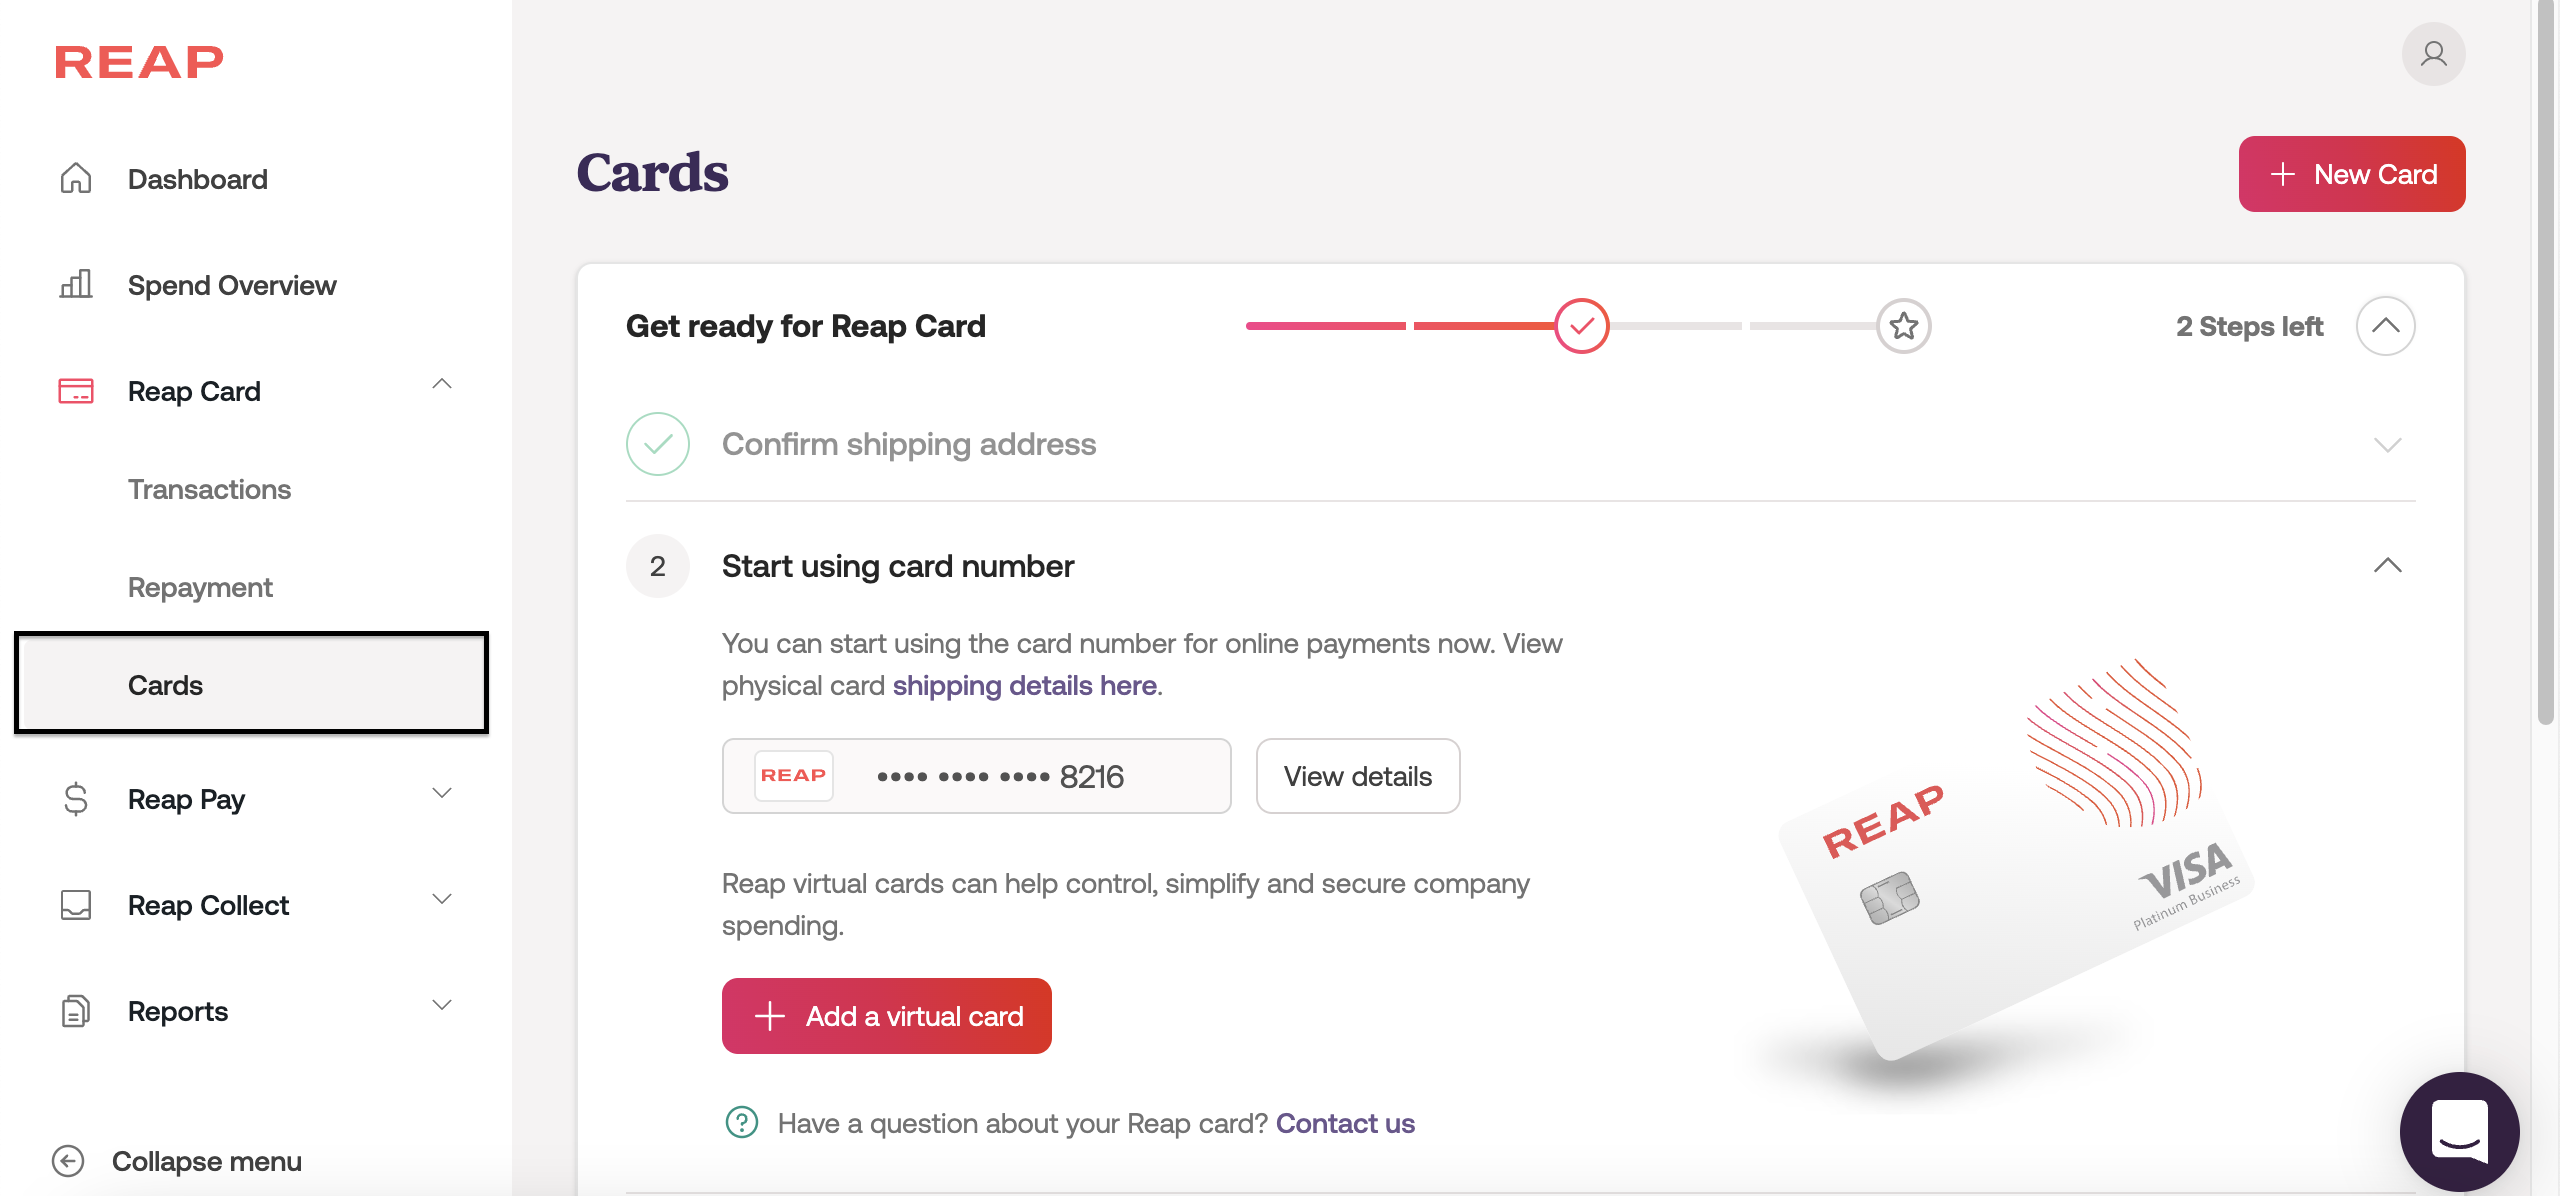The width and height of the screenshot is (2560, 1196).
Task: Go to the Repayment page
Action: pos(200,587)
